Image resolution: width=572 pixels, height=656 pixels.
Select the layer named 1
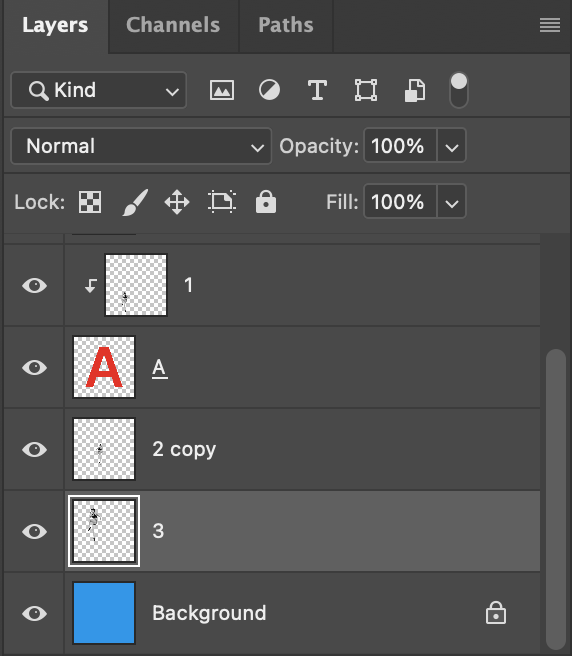(x=188, y=285)
